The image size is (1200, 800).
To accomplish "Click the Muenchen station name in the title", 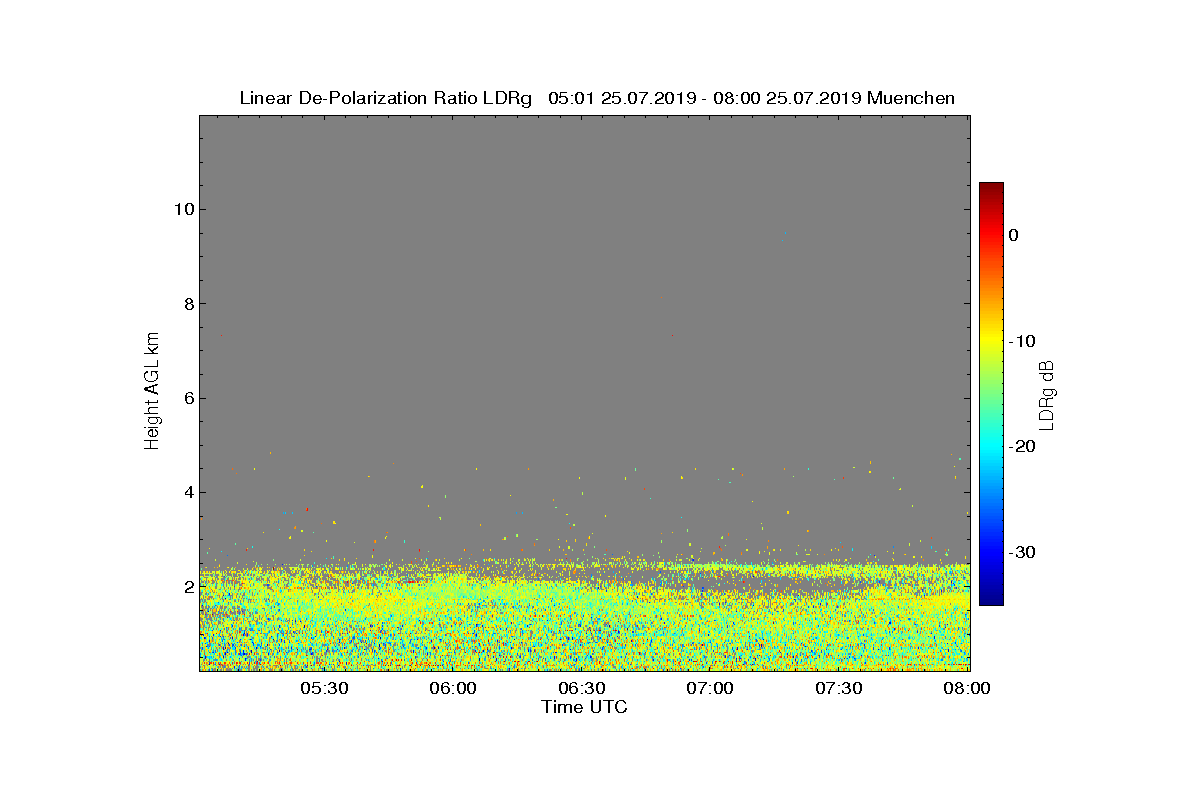I will pyautogui.click(x=911, y=98).
